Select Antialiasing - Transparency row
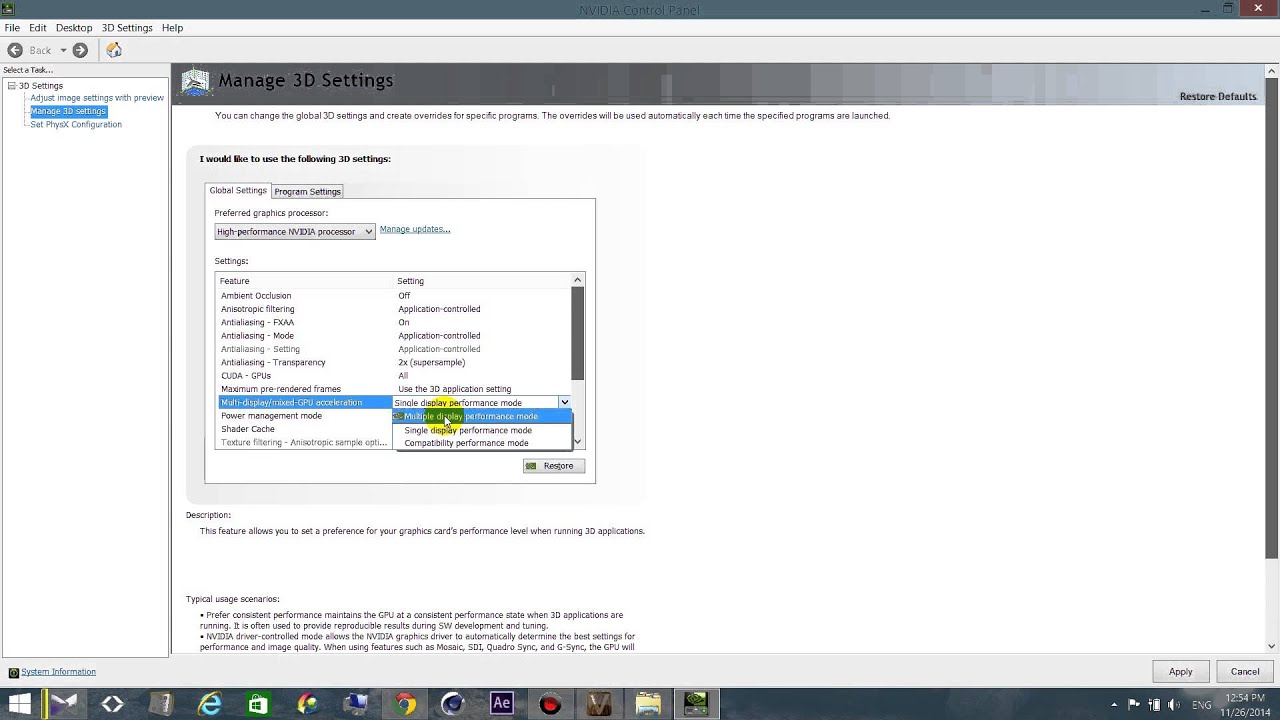Image resolution: width=1280 pixels, height=720 pixels. point(394,362)
